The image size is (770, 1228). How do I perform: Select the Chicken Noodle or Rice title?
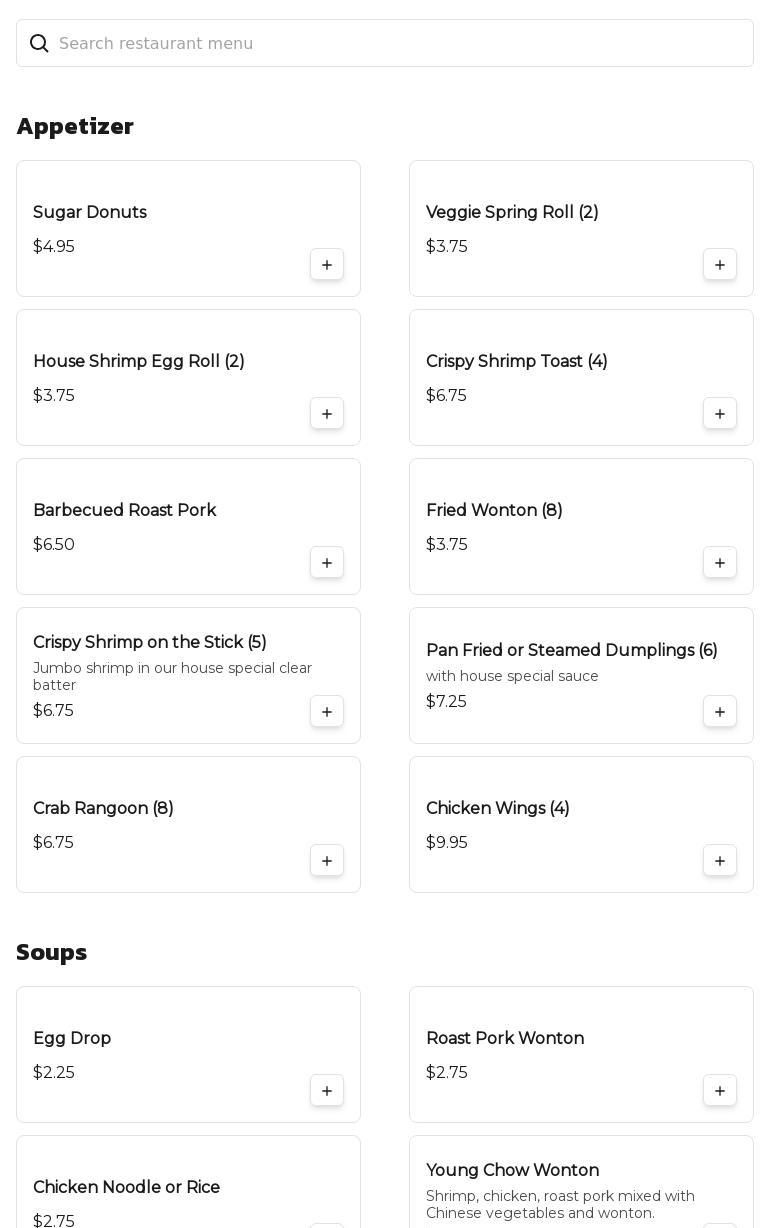coord(126,1188)
